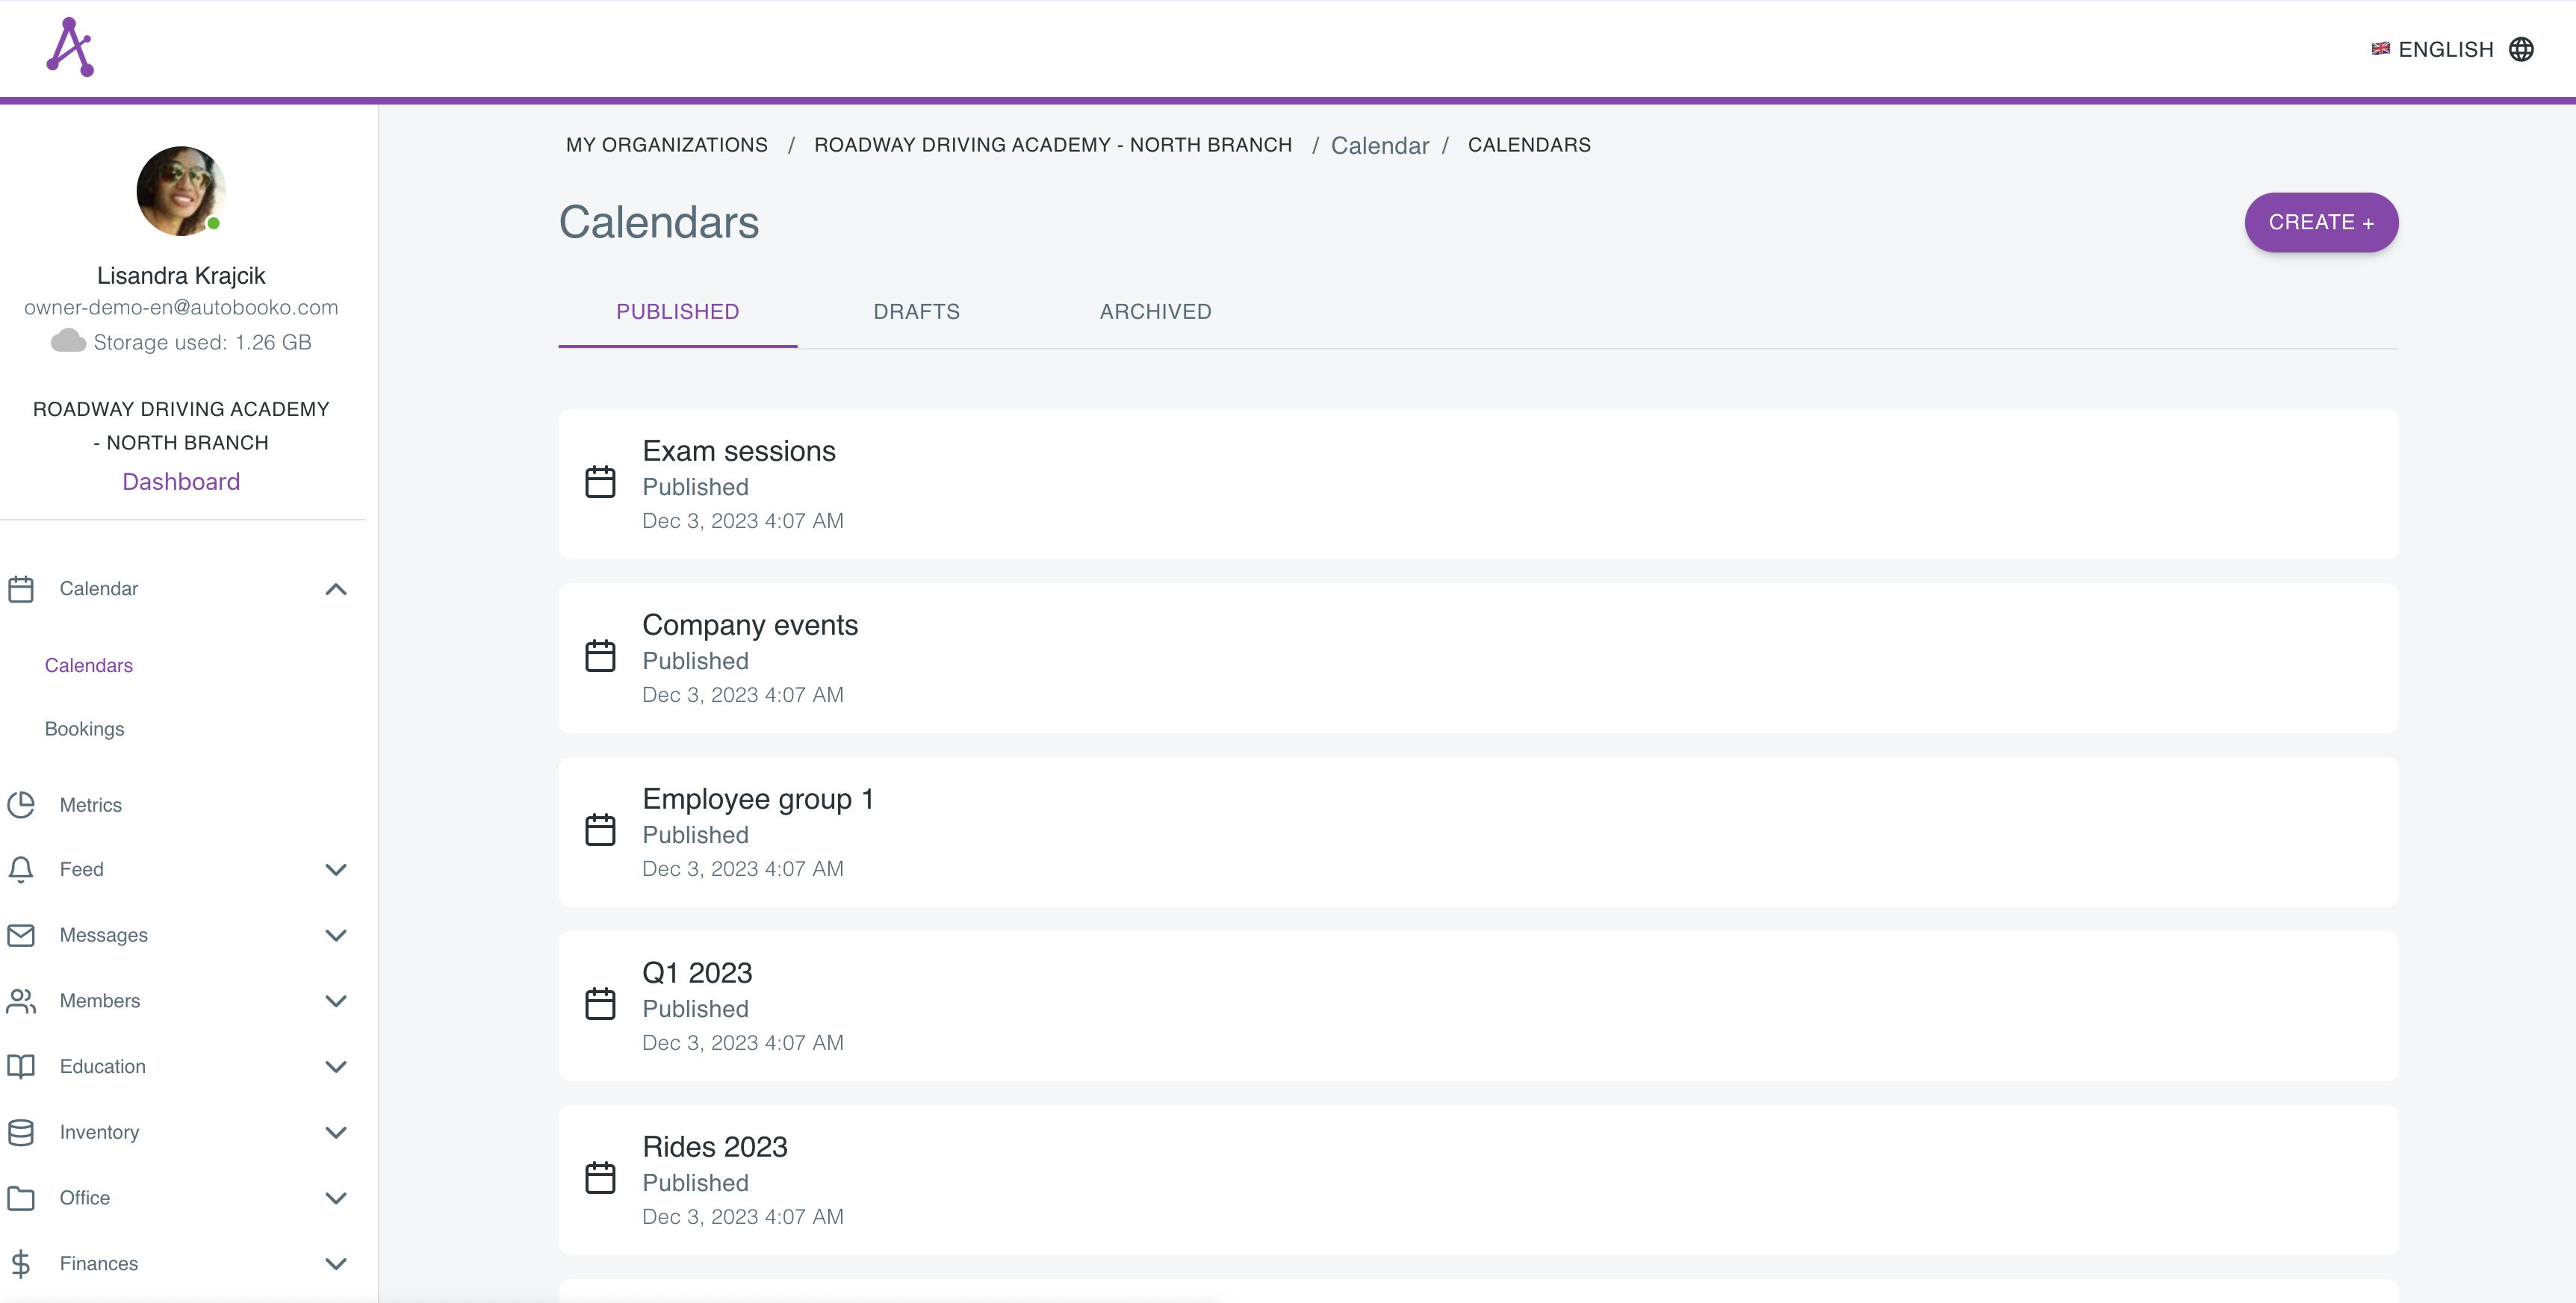Screen dimensions: 2576x1303
Task: Click the Finances dollar sign icon
Action: tap(21, 1264)
